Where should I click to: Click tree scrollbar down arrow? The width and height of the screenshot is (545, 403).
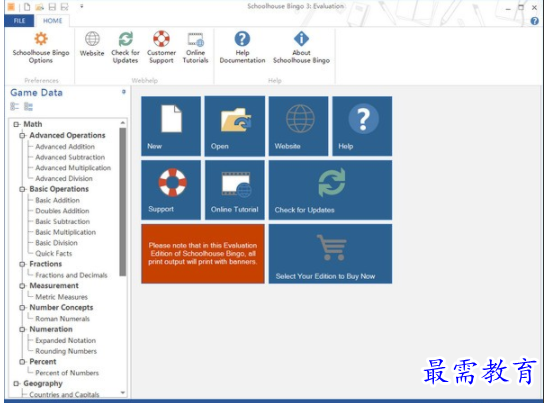tap(123, 393)
